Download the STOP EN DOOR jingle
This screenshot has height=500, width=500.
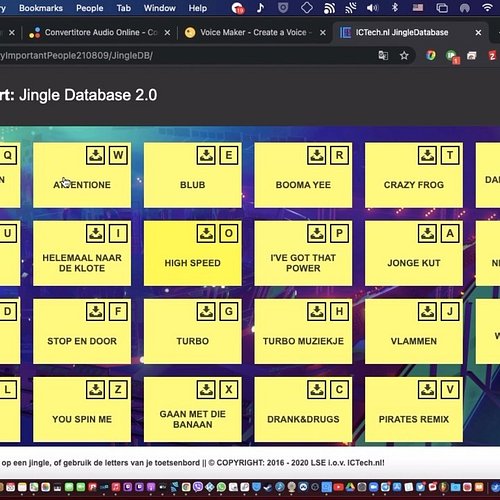(x=95, y=311)
